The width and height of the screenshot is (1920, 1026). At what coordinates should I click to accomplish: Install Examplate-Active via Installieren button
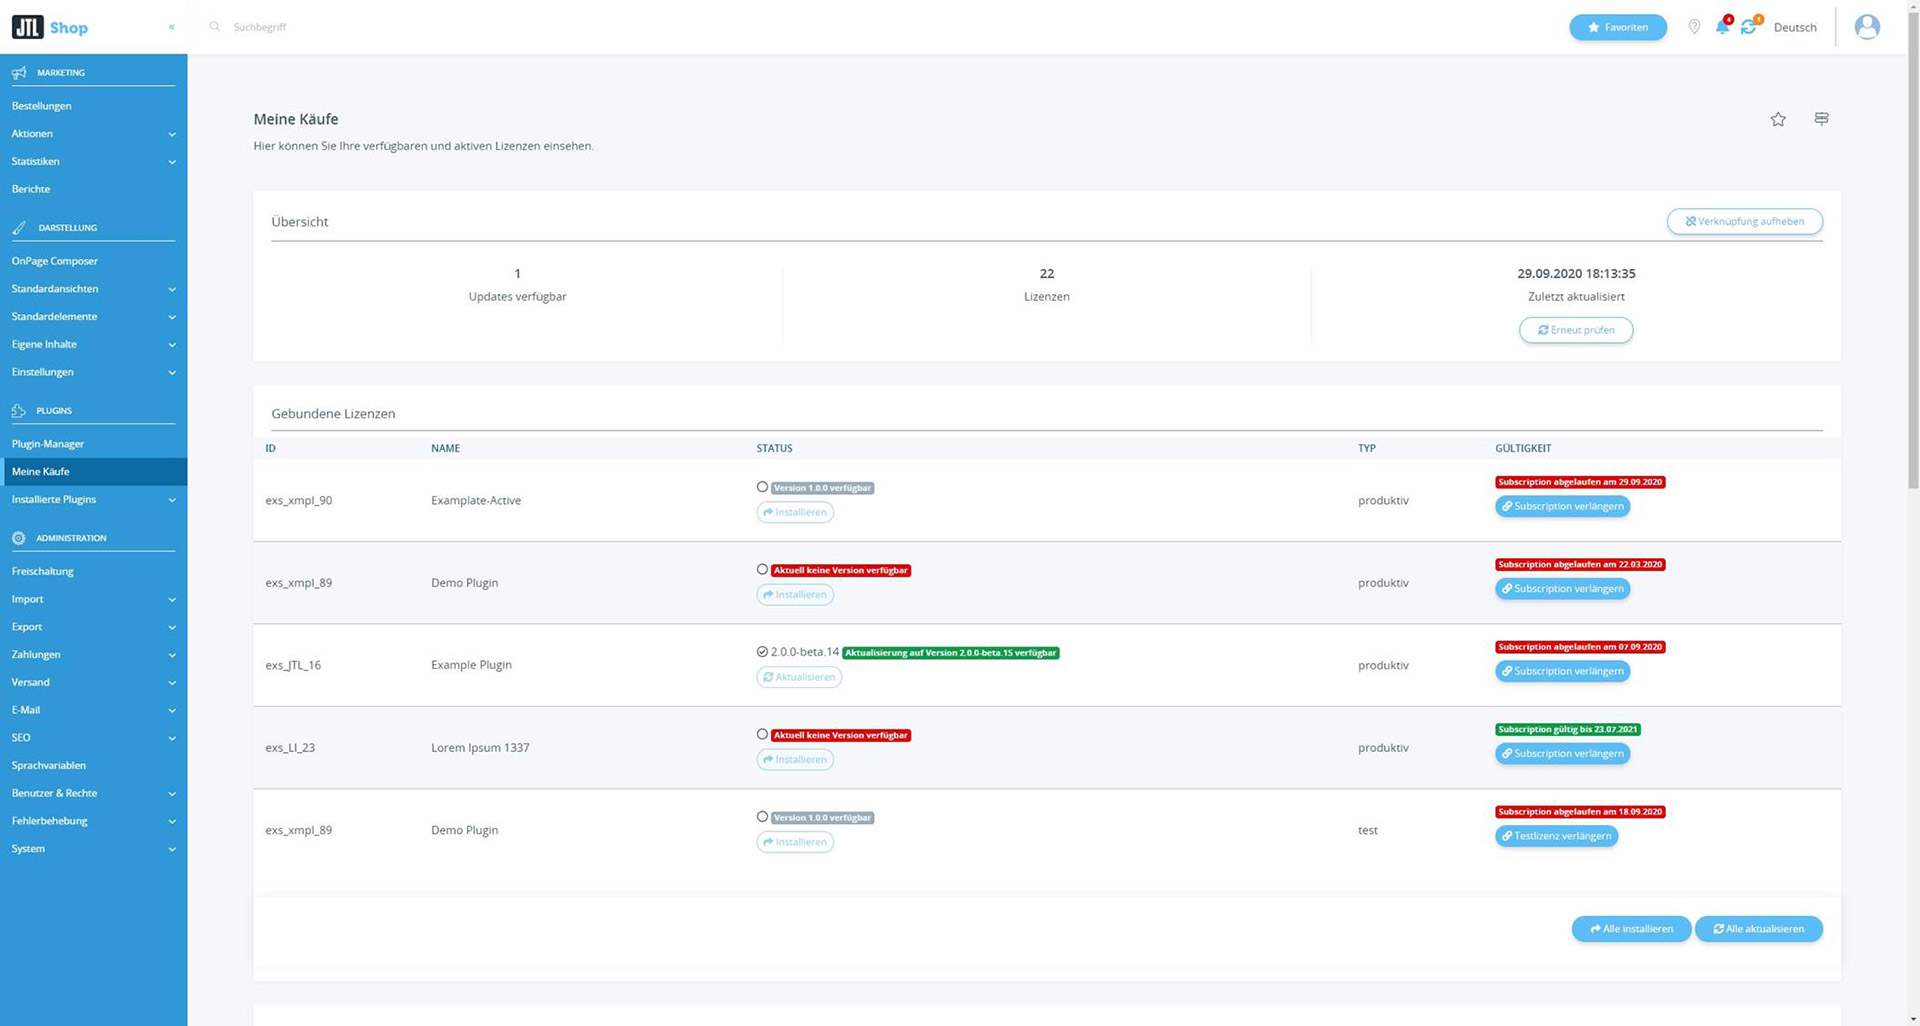click(x=795, y=512)
